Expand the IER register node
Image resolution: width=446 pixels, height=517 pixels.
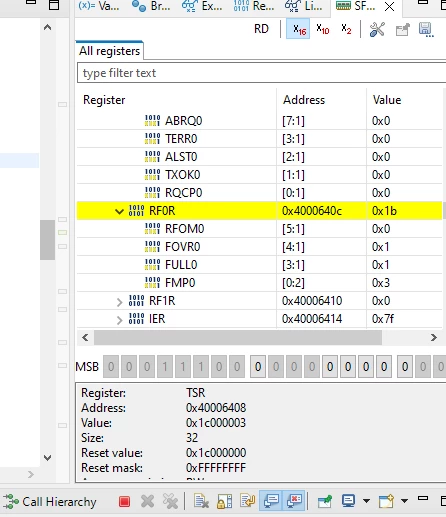pos(119,320)
